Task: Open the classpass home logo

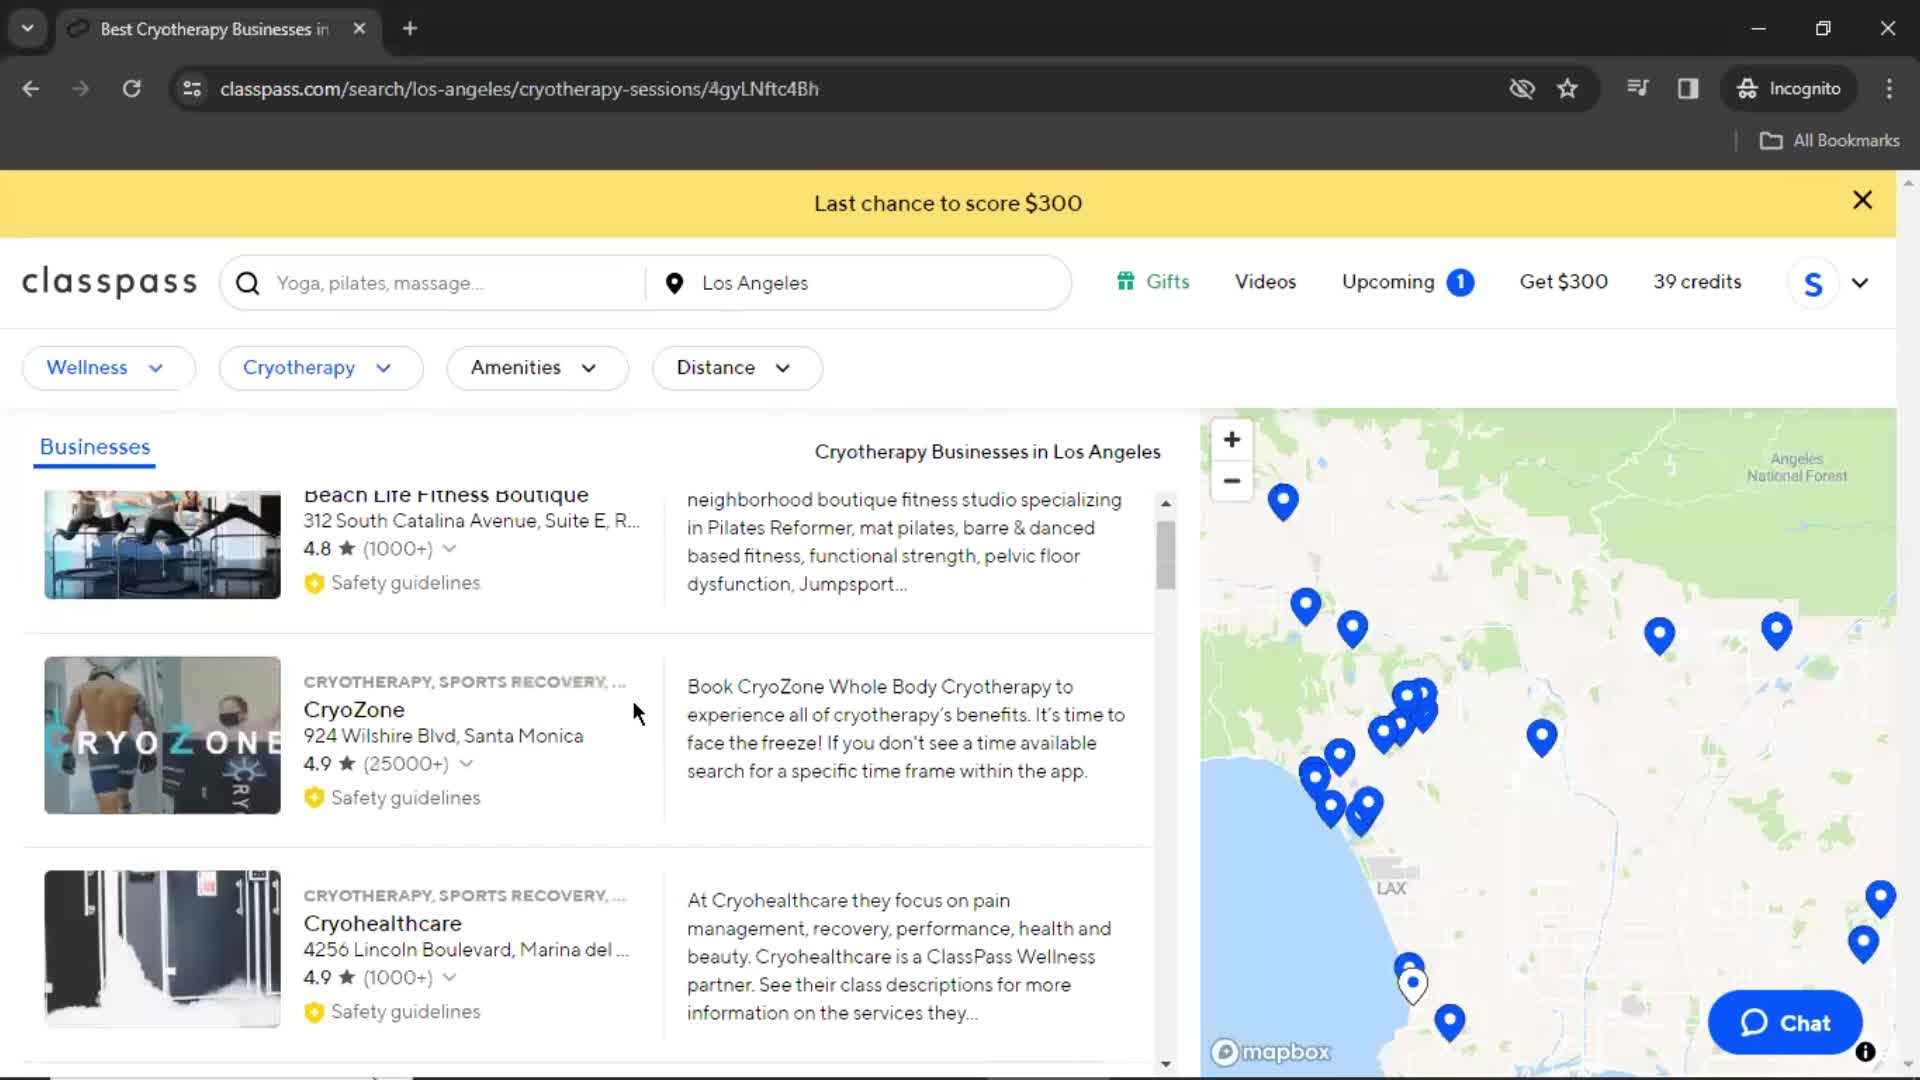Action: point(110,282)
